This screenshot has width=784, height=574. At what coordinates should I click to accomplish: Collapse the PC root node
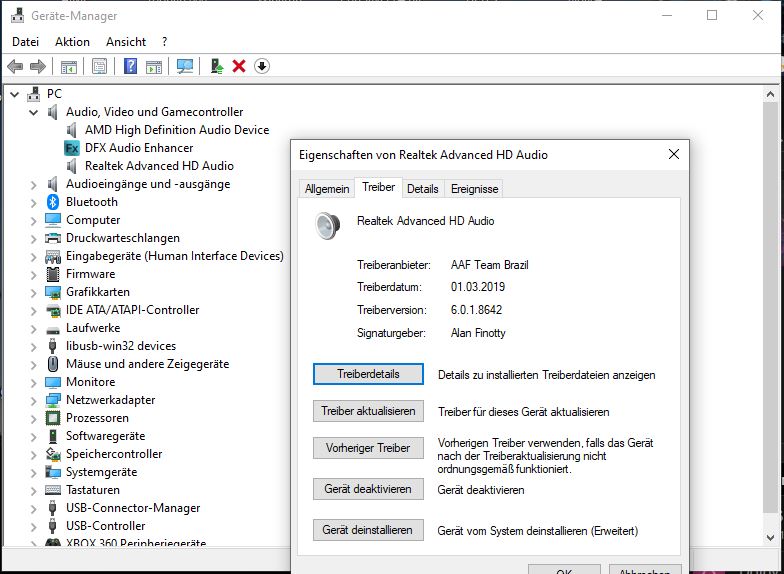15,94
